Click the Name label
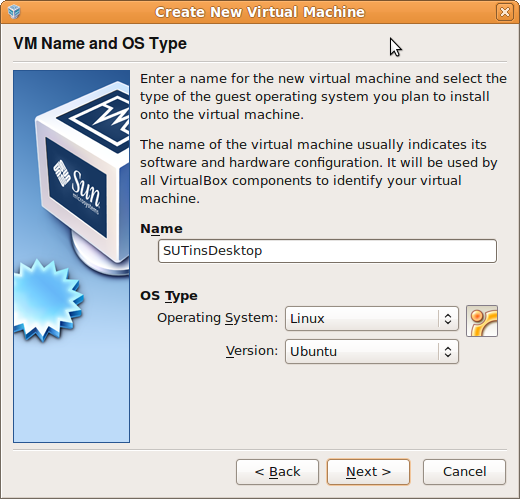This screenshot has width=520, height=499. (x=161, y=229)
